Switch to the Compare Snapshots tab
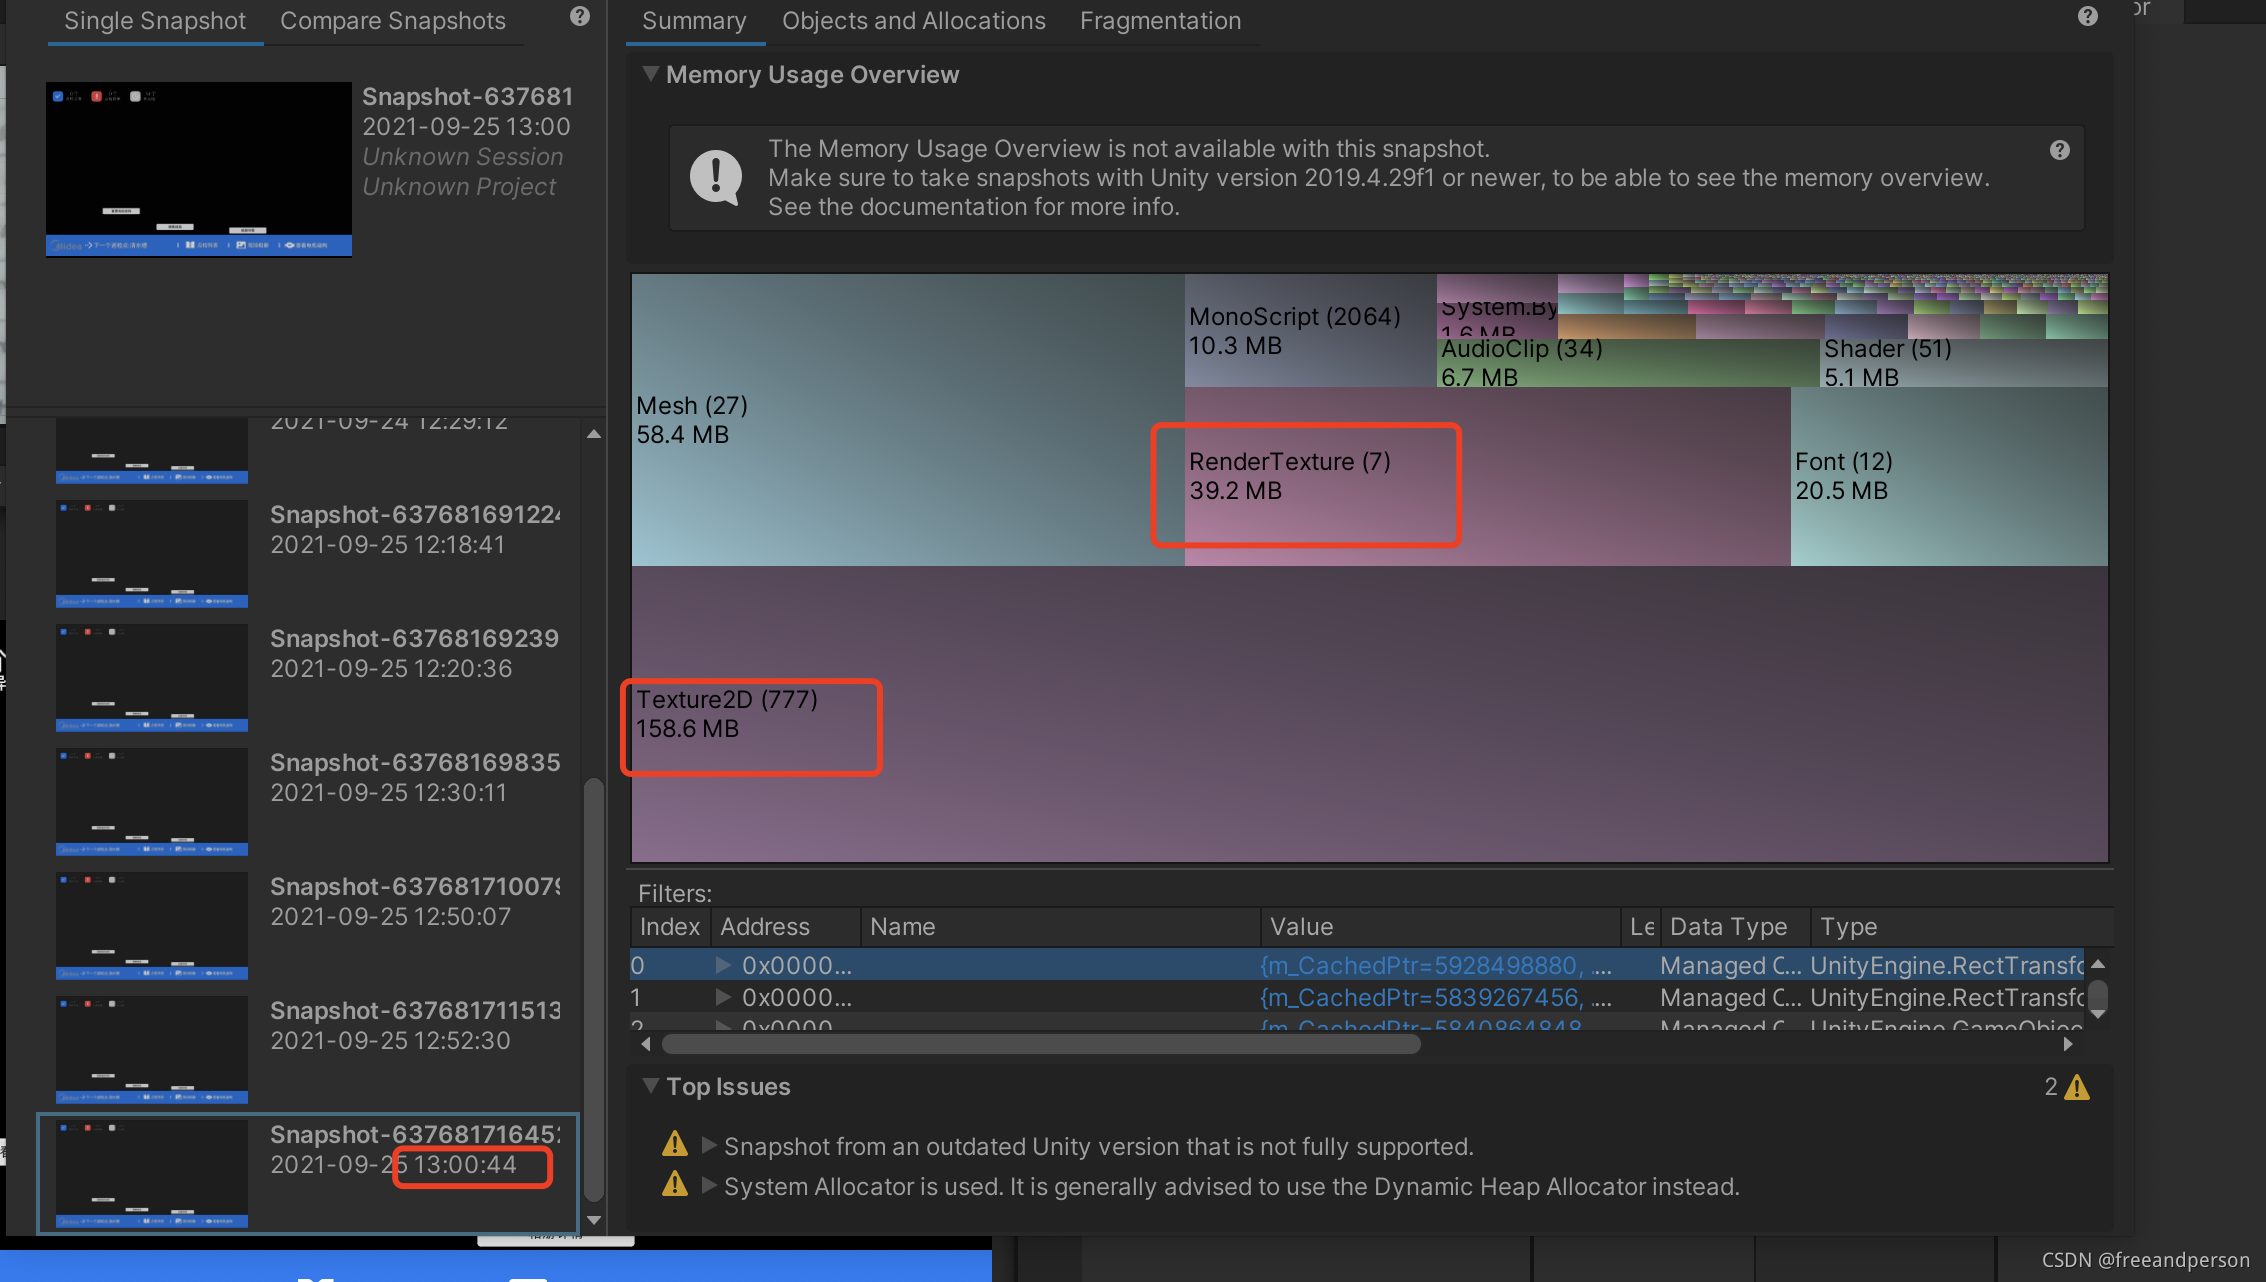This screenshot has width=2266, height=1282. pos(392,21)
